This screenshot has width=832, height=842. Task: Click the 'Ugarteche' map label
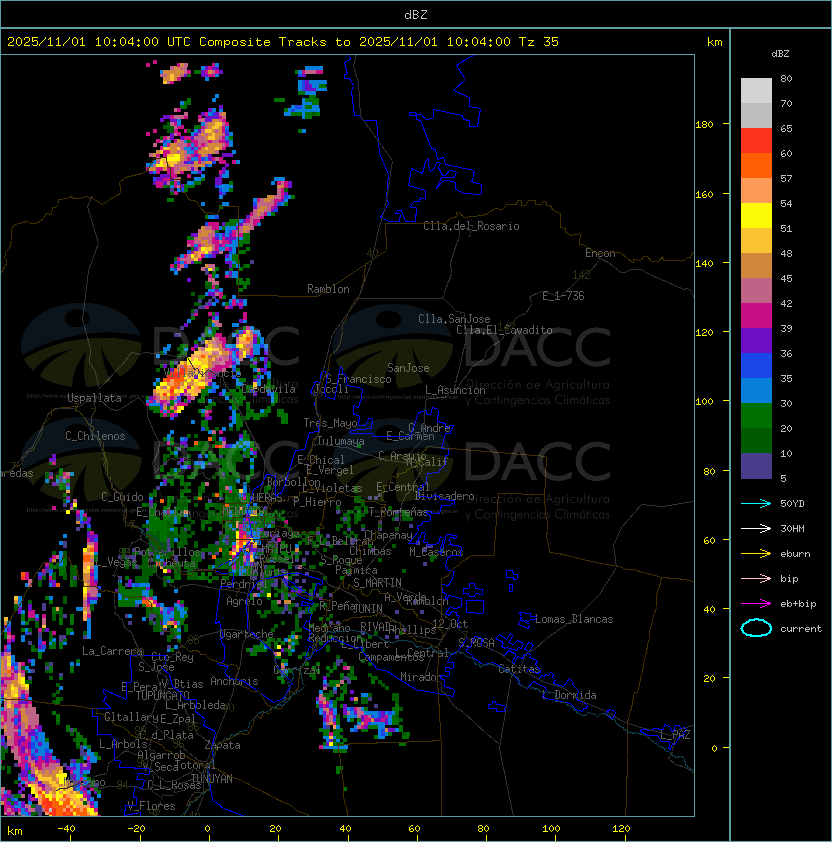(x=246, y=634)
